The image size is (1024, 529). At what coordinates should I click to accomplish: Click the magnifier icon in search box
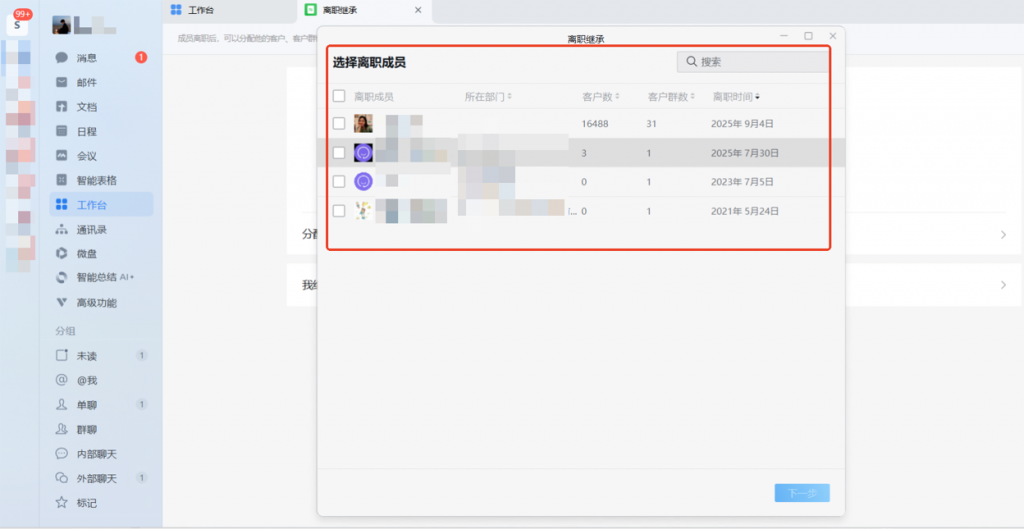tap(692, 62)
